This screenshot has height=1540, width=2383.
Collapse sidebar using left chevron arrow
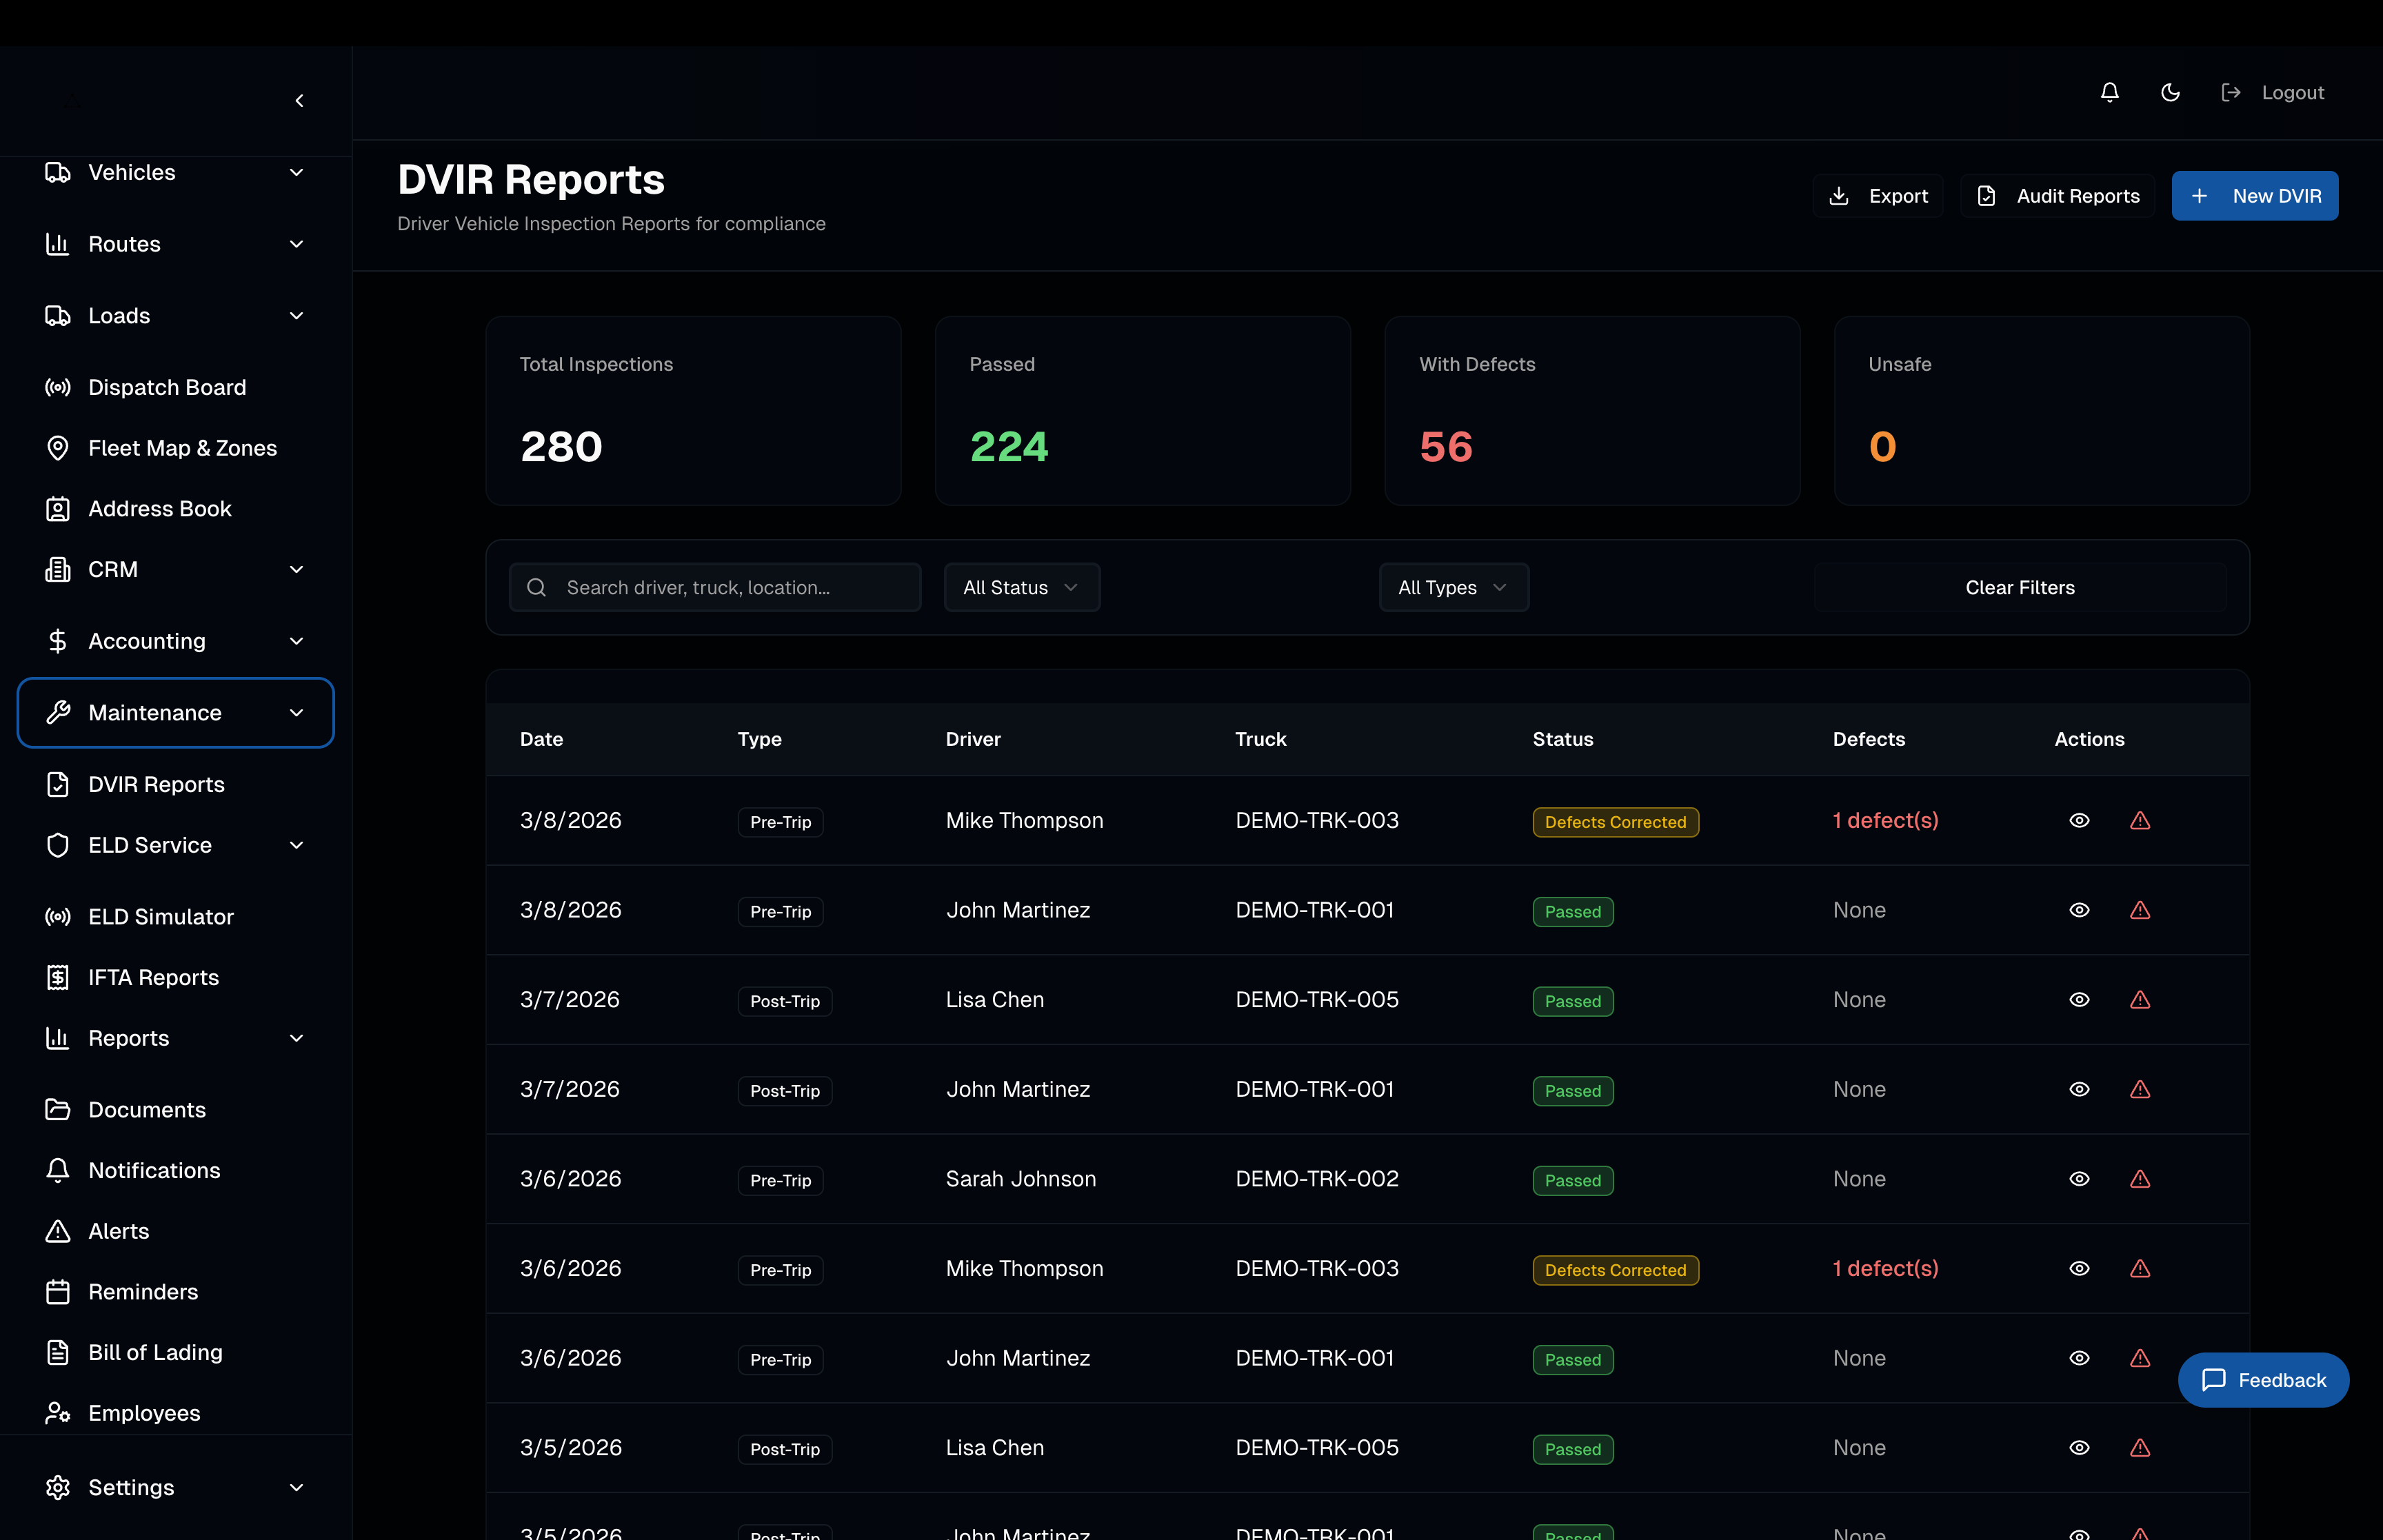[x=299, y=100]
